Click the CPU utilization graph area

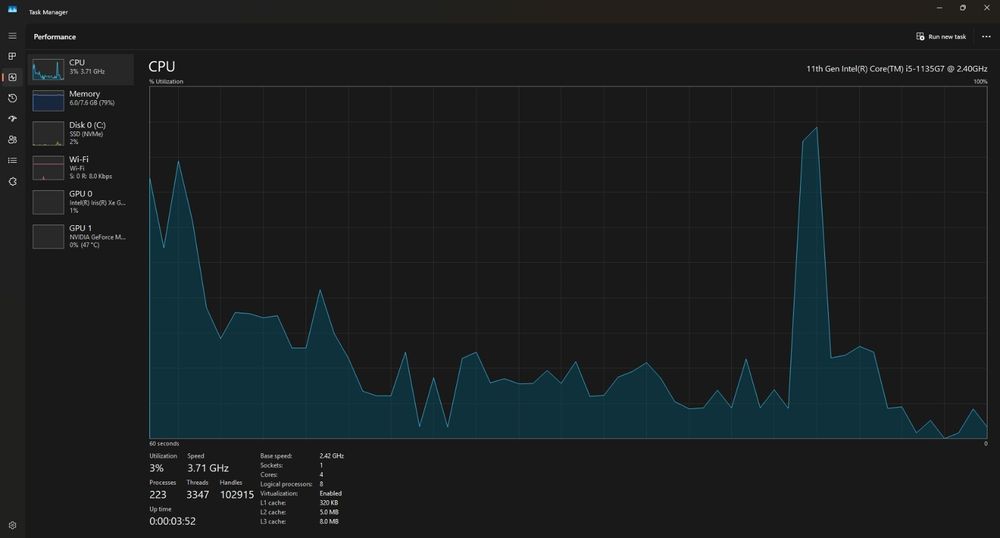click(x=568, y=262)
